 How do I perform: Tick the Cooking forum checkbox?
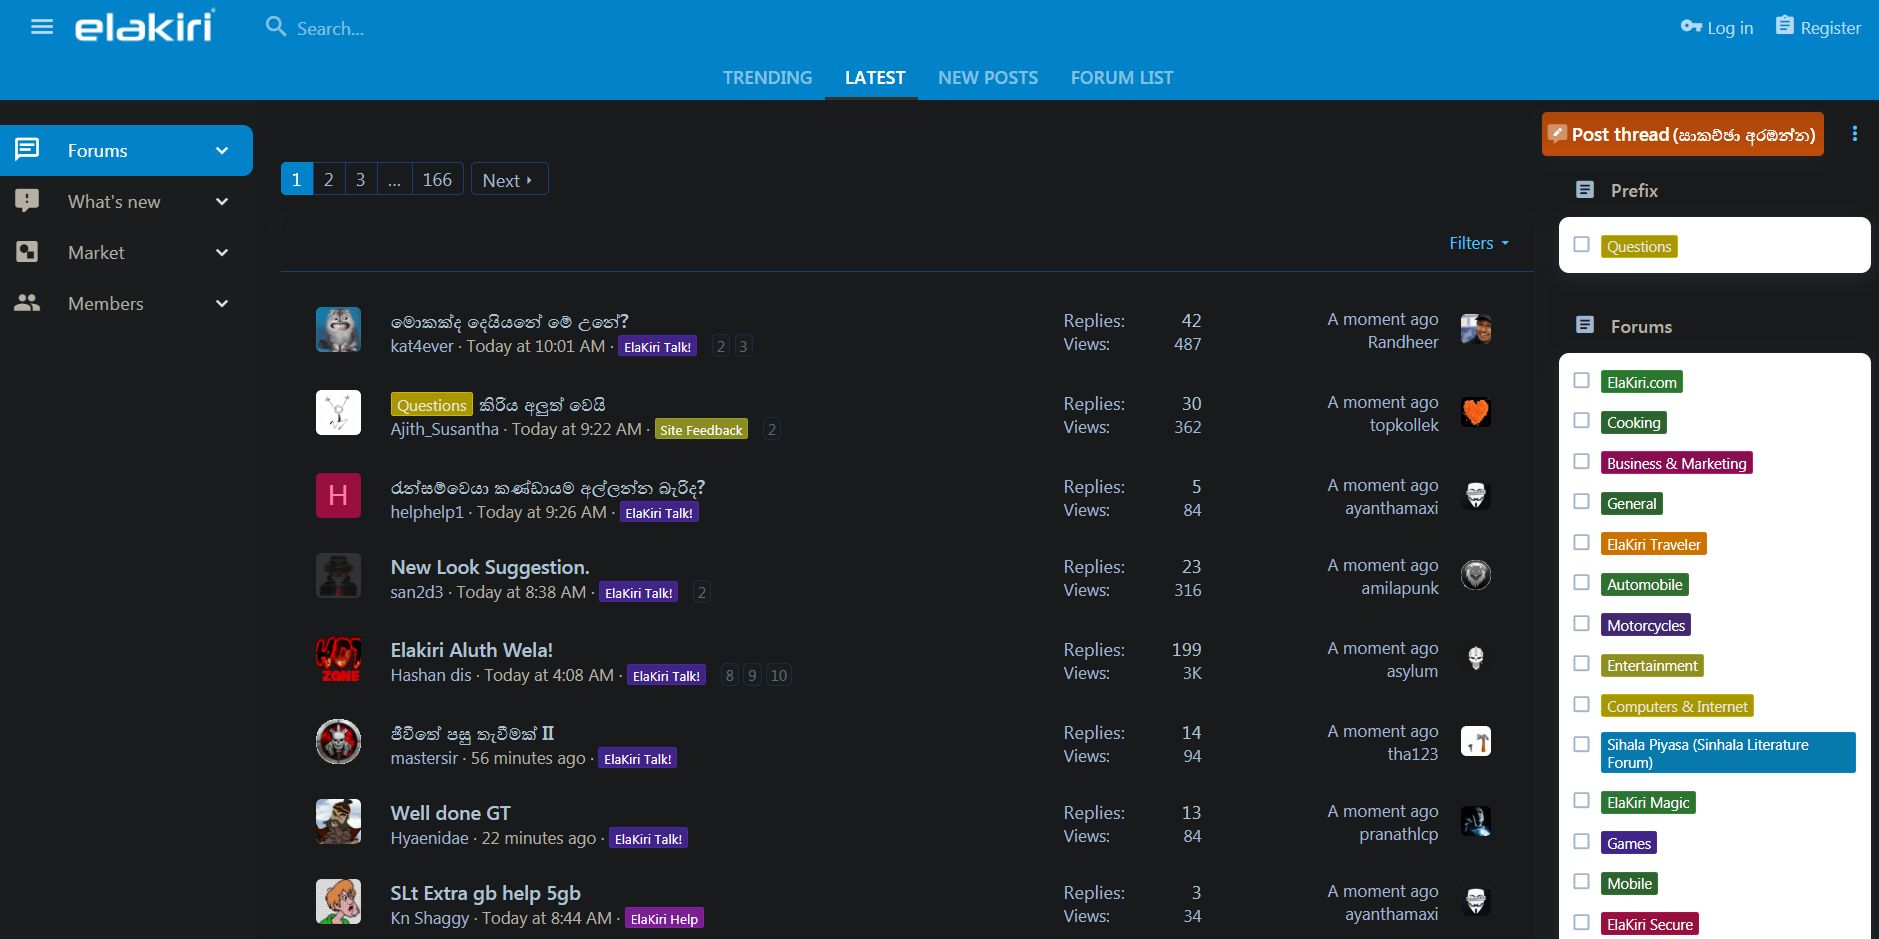tap(1581, 420)
